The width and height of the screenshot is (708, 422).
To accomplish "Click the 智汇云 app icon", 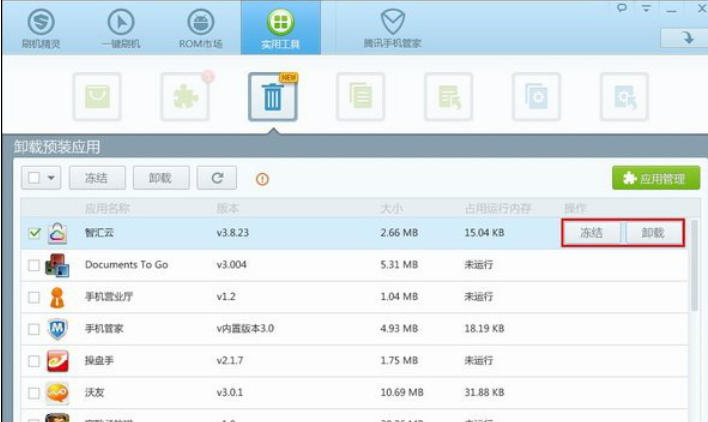I will point(58,233).
